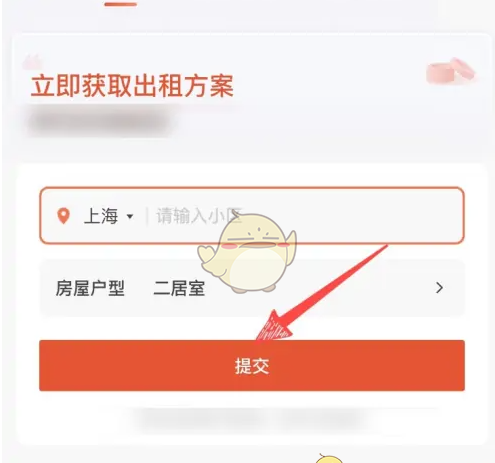
Task: Click the yellow duck icon at bottom edge
Action: (329, 458)
